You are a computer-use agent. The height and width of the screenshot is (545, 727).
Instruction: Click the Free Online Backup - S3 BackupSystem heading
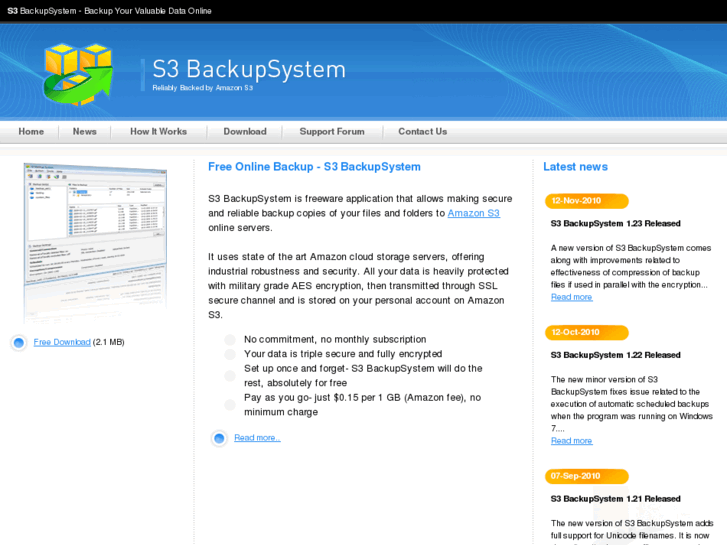[314, 167]
